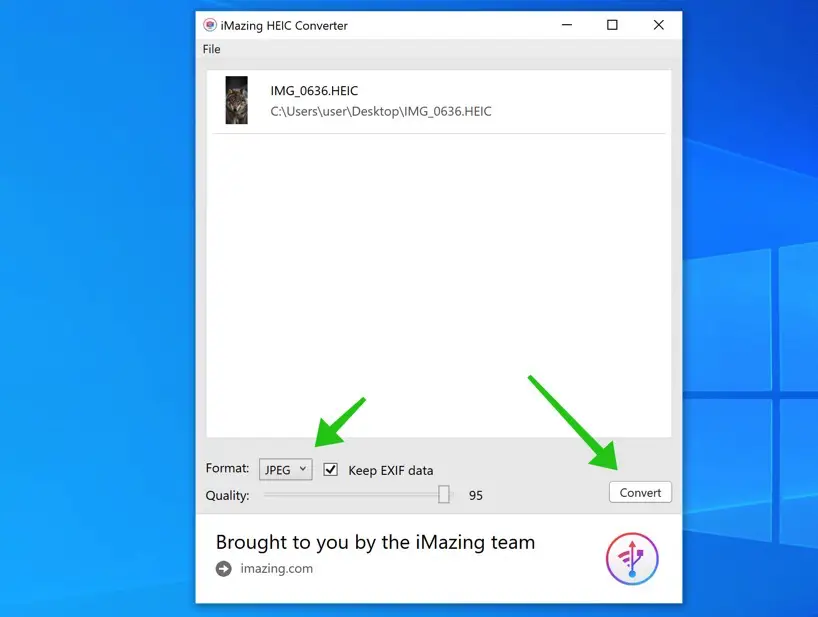Click the Quality slider handle
Image resolution: width=818 pixels, height=617 pixels.
click(x=443, y=494)
